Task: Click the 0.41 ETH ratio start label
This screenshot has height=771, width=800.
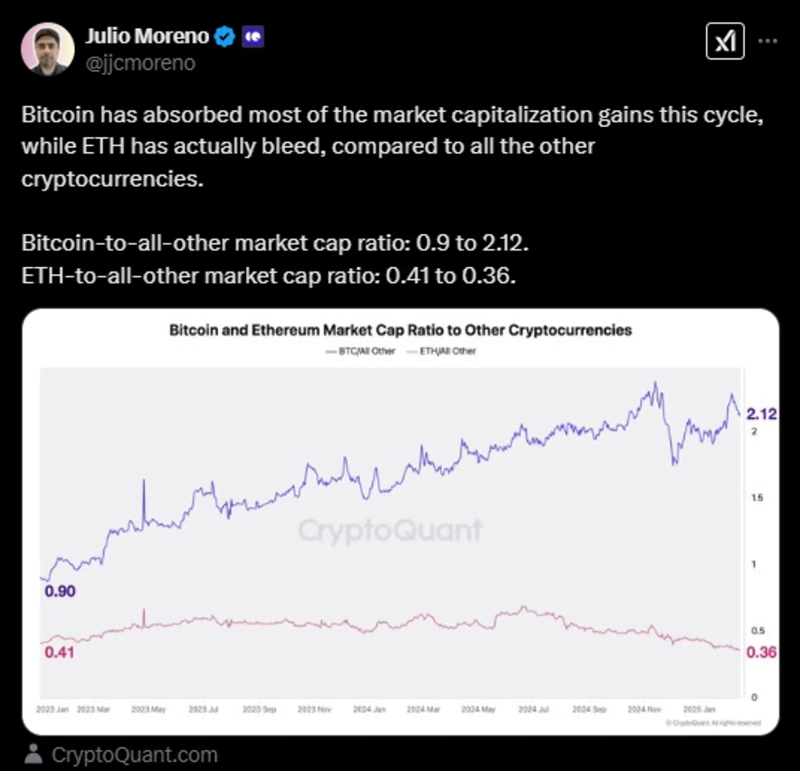Action: [59, 653]
